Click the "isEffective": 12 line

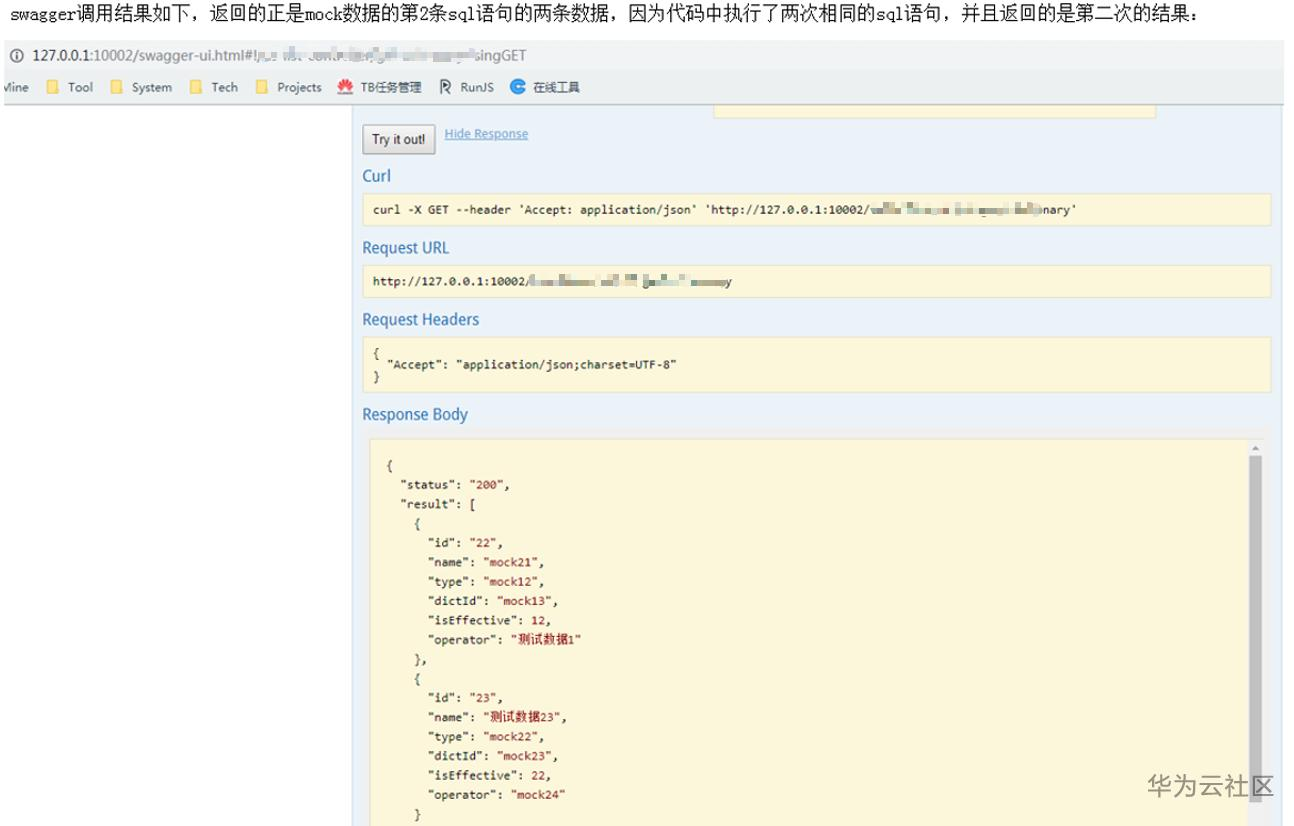point(489,620)
